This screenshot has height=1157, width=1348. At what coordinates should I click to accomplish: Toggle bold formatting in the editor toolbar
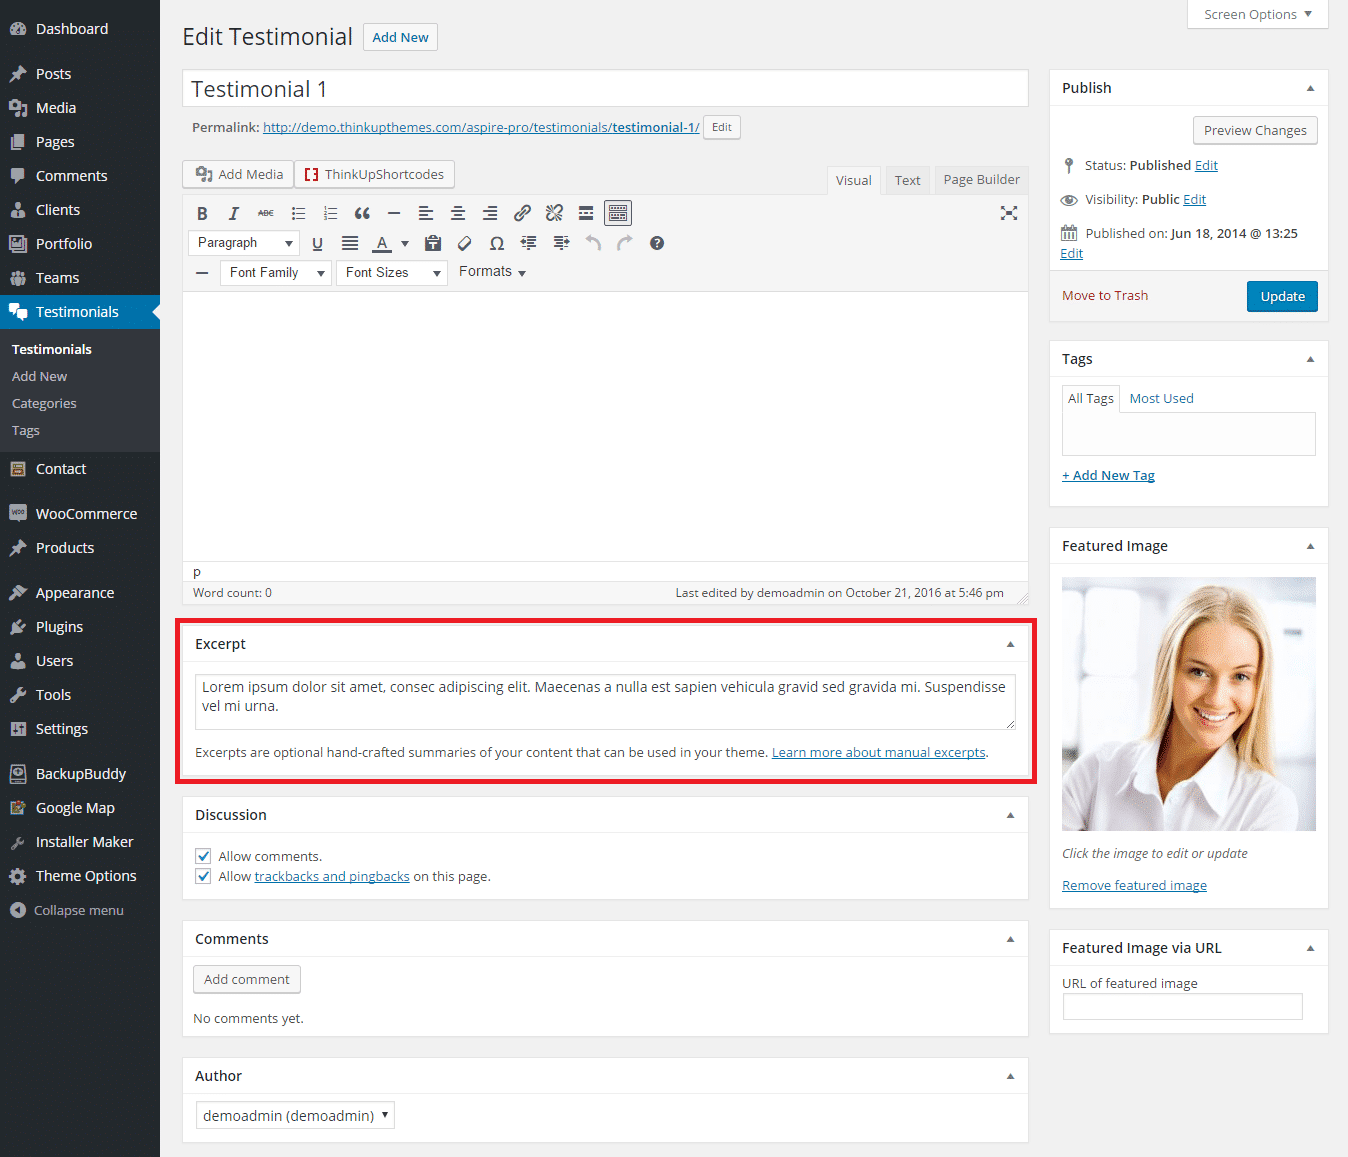[202, 213]
